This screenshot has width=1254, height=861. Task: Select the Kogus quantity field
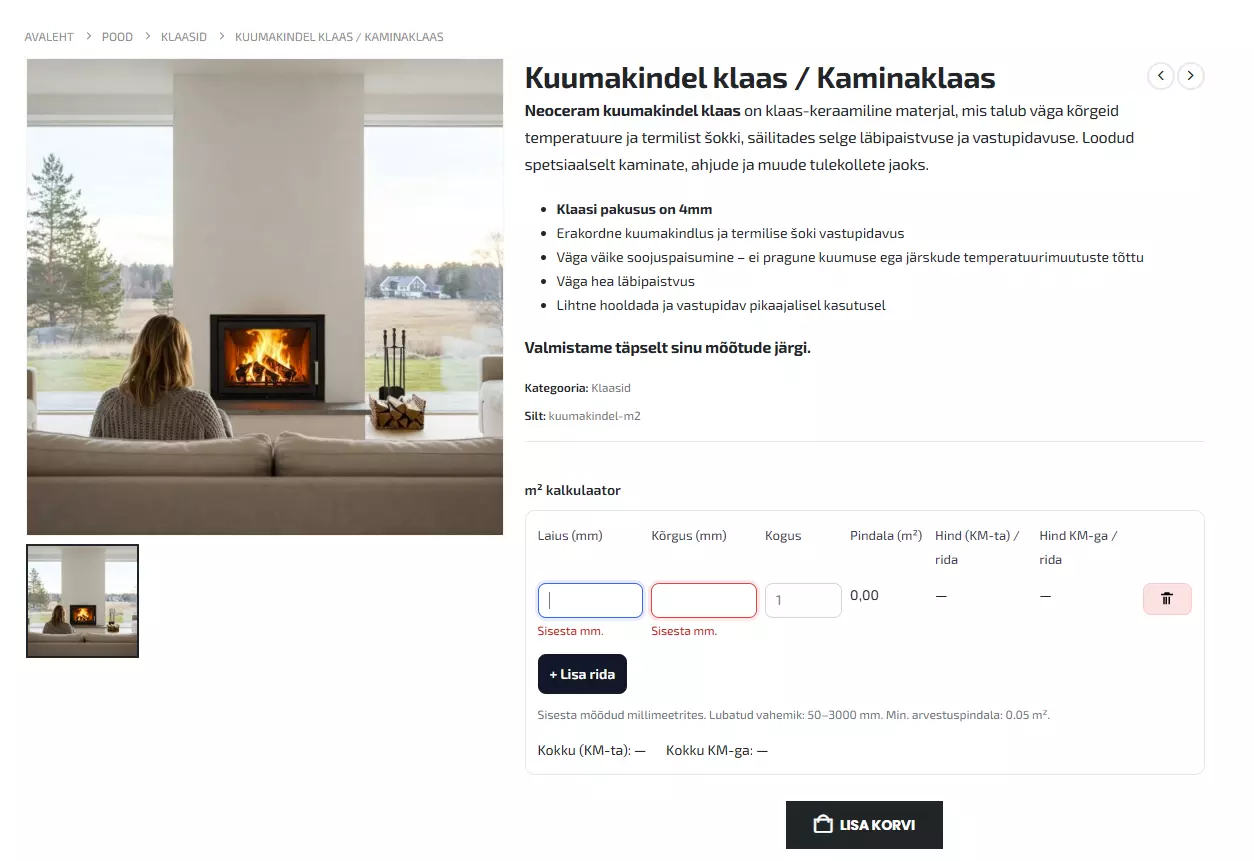point(803,600)
